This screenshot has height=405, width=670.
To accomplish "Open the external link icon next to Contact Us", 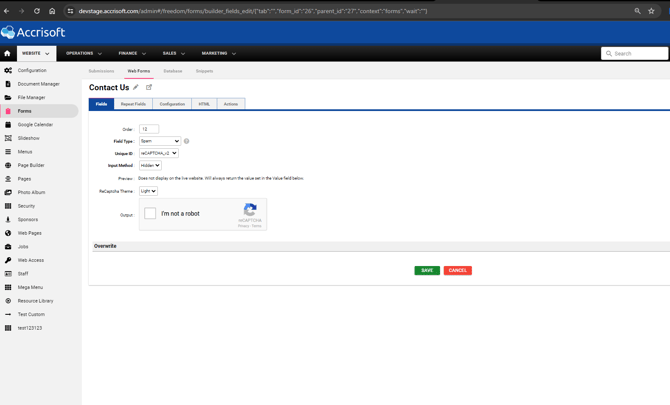I will click(x=149, y=88).
